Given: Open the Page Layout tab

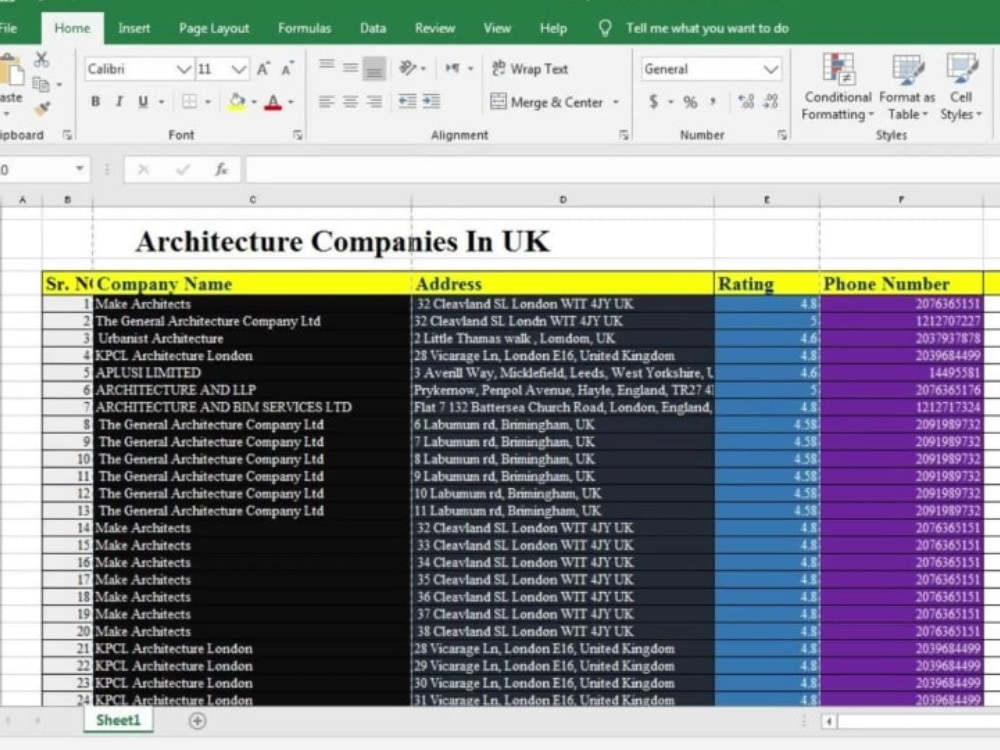Looking at the screenshot, I should 214,28.
